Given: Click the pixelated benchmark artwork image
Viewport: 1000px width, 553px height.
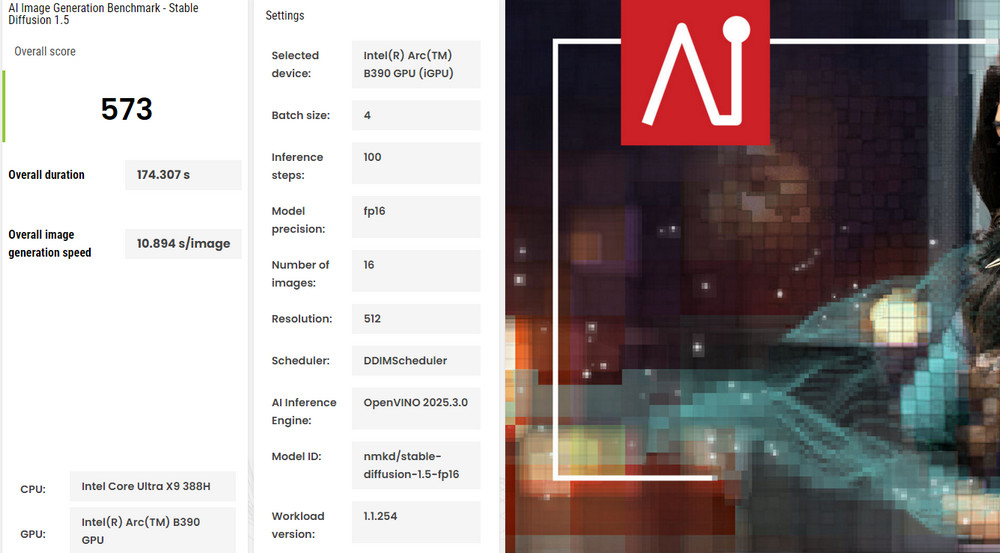Looking at the screenshot, I should 750,350.
